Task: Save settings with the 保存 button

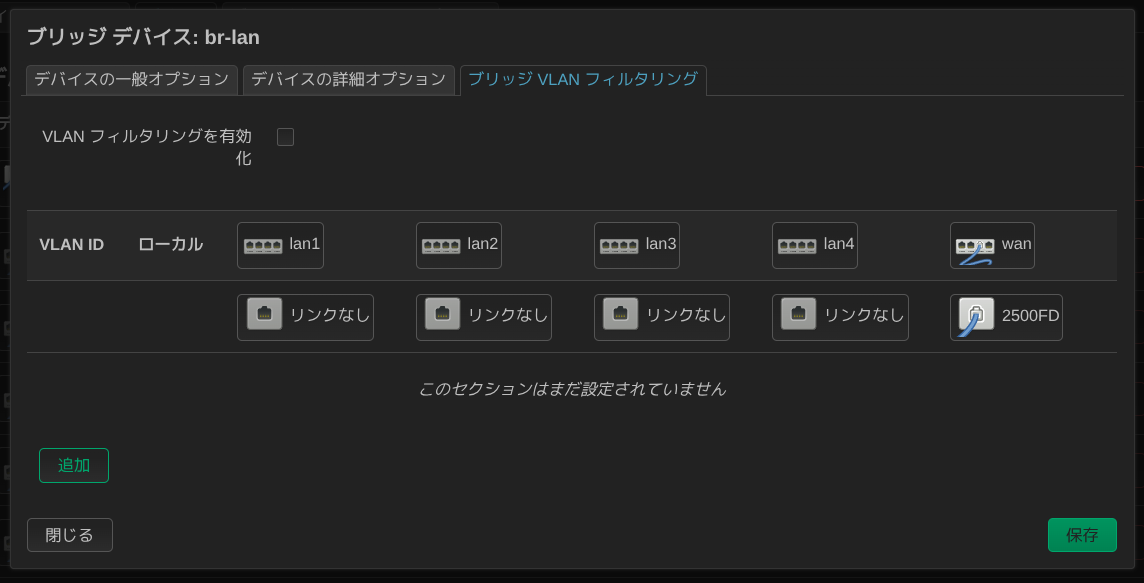Action: click(1082, 535)
